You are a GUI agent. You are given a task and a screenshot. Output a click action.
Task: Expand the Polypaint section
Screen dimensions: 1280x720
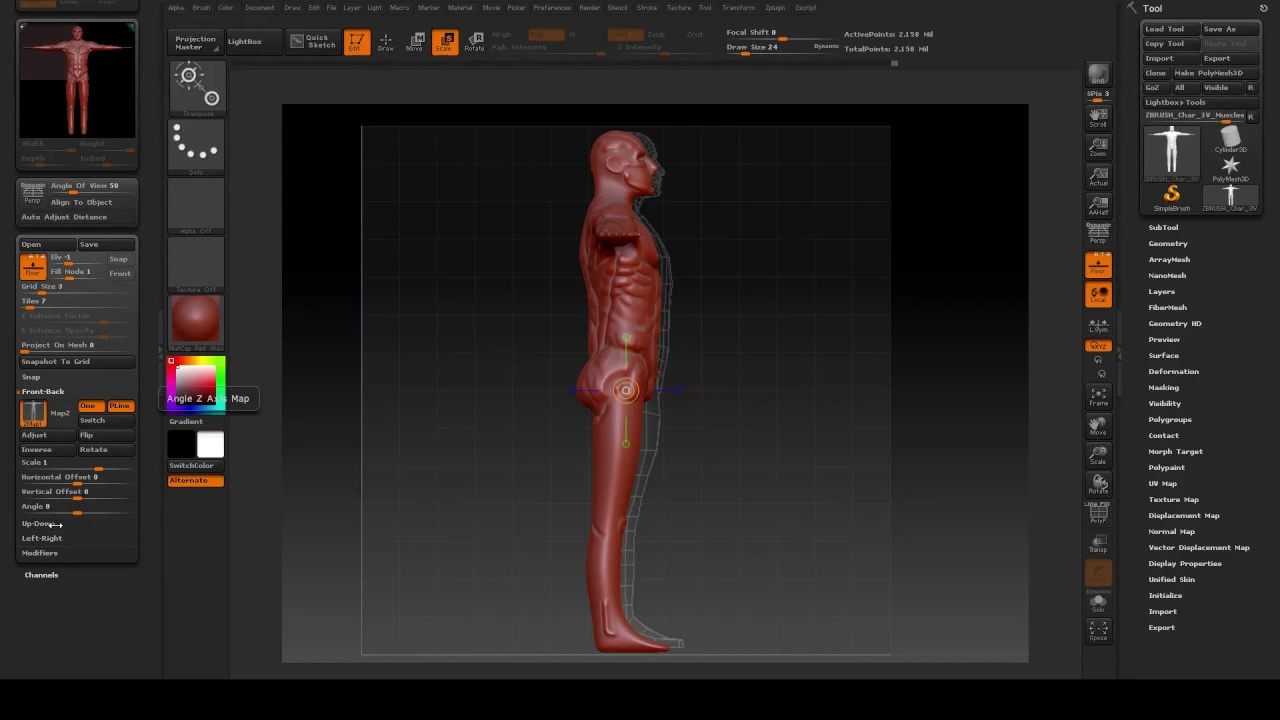coord(1166,467)
